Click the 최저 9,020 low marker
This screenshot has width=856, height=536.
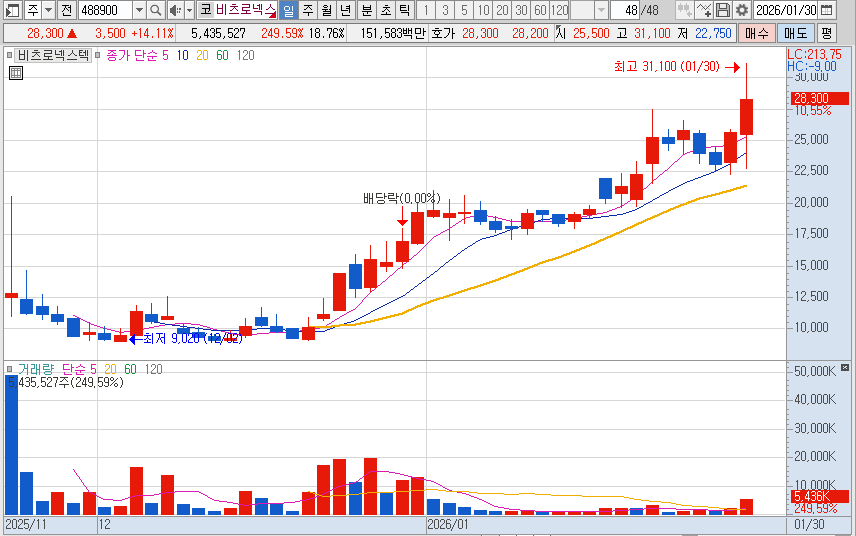click(192, 338)
